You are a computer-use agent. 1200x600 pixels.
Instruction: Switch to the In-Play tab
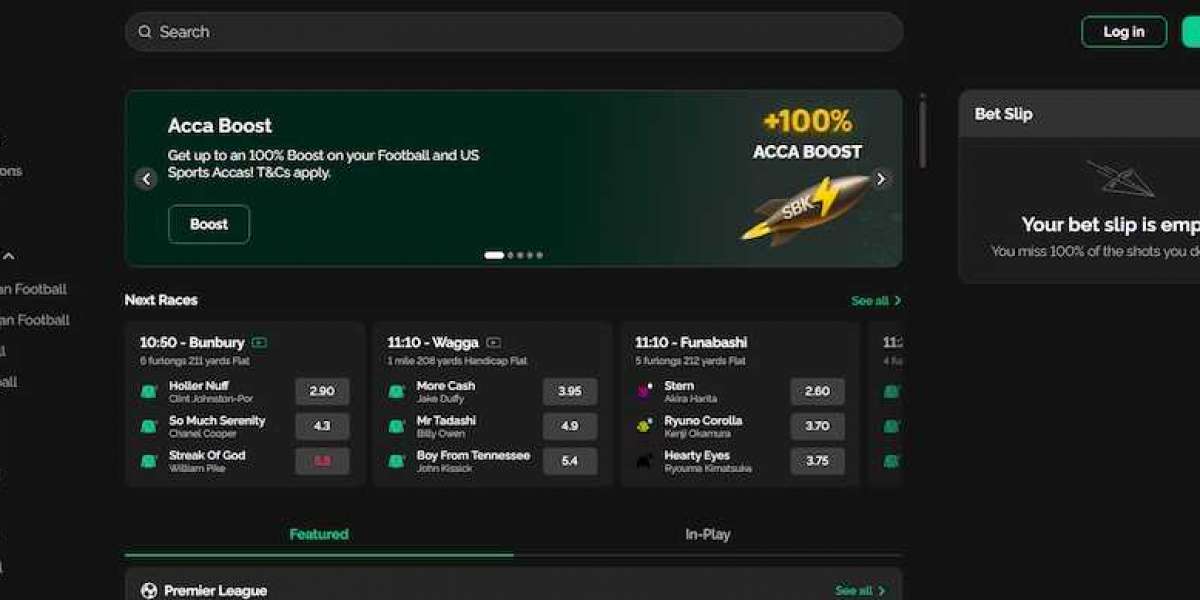click(x=707, y=534)
